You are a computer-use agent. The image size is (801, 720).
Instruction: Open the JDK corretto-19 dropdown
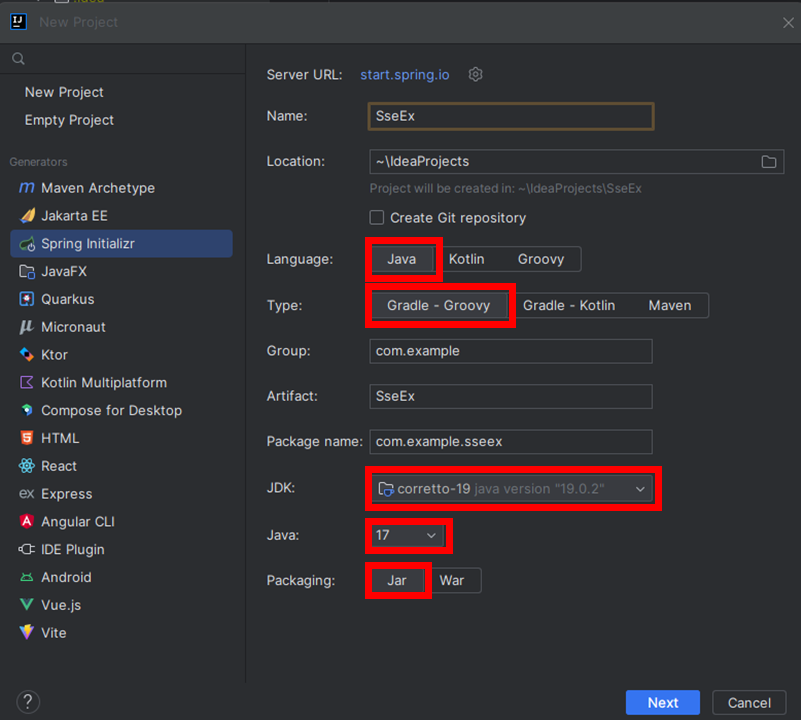point(512,489)
